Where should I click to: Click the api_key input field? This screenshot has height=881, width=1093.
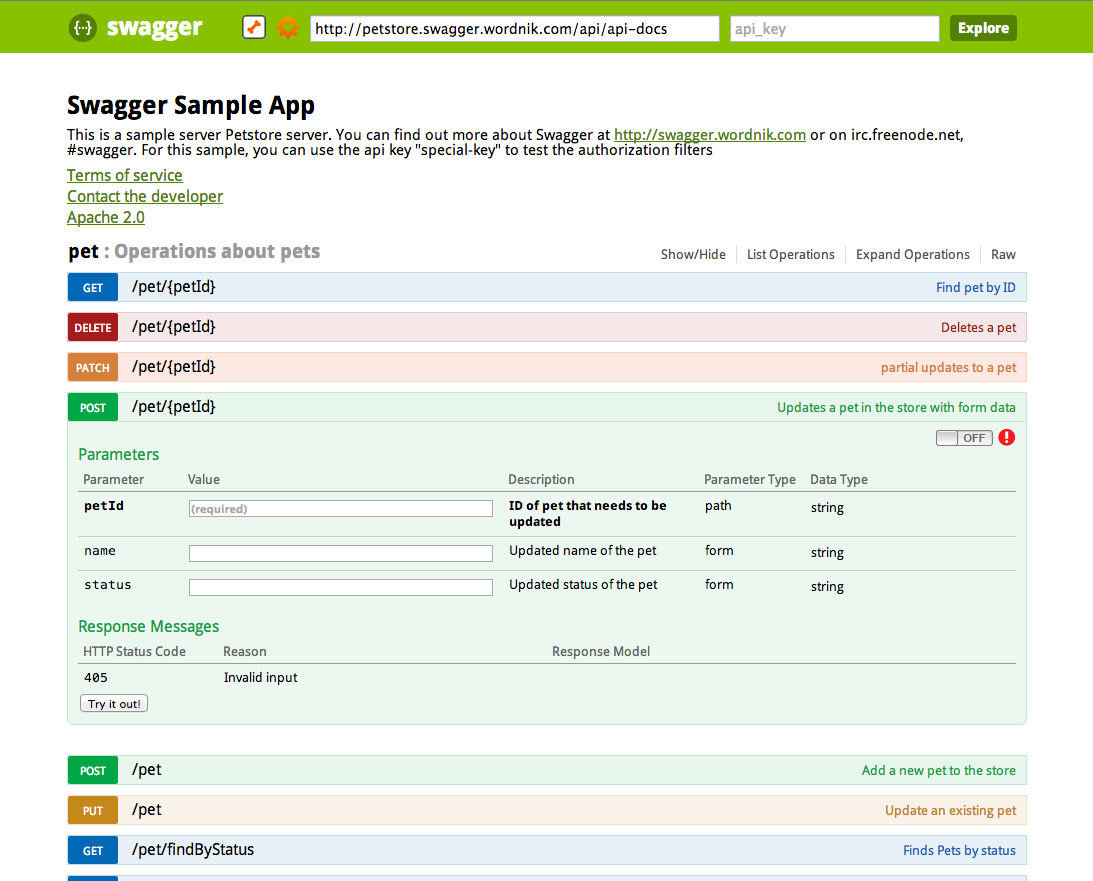click(834, 29)
